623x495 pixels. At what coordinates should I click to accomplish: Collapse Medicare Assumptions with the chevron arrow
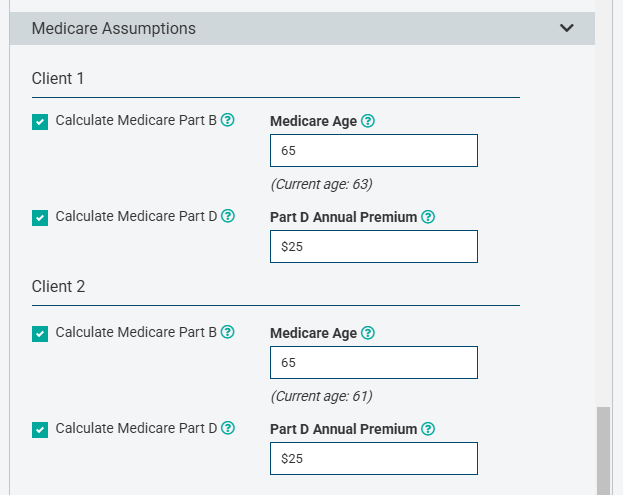pos(567,28)
